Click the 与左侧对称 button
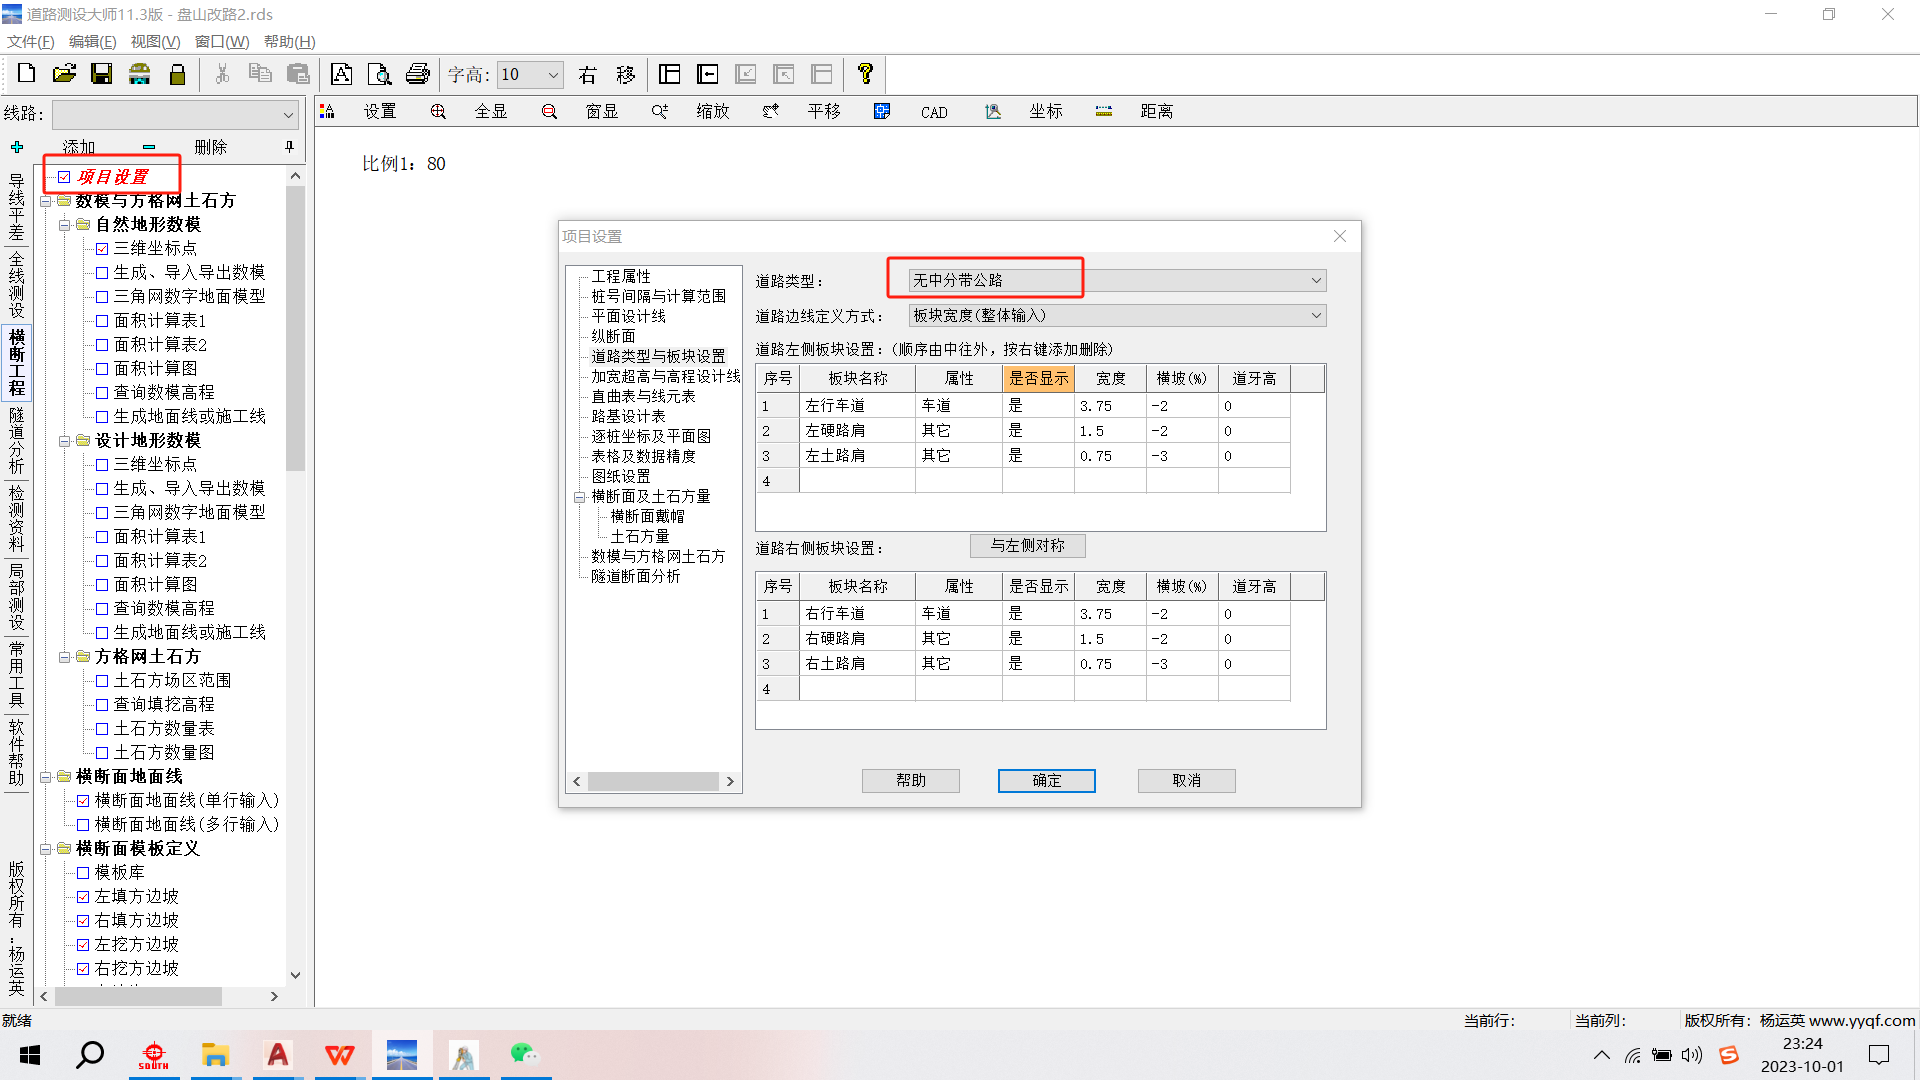Viewport: 1920px width, 1080px height. [x=1027, y=546]
